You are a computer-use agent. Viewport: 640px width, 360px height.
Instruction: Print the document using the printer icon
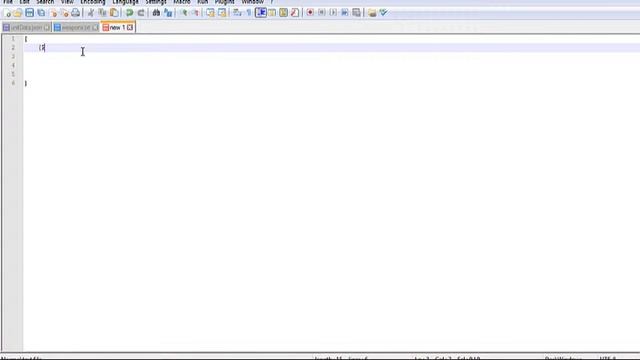click(x=76, y=13)
